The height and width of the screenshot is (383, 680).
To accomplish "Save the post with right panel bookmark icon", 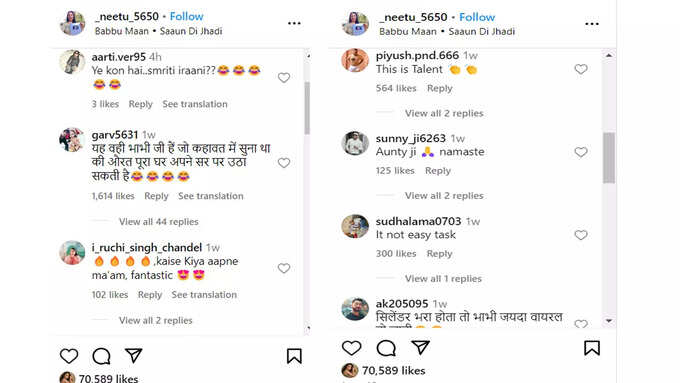I will (x=592, y=348).
